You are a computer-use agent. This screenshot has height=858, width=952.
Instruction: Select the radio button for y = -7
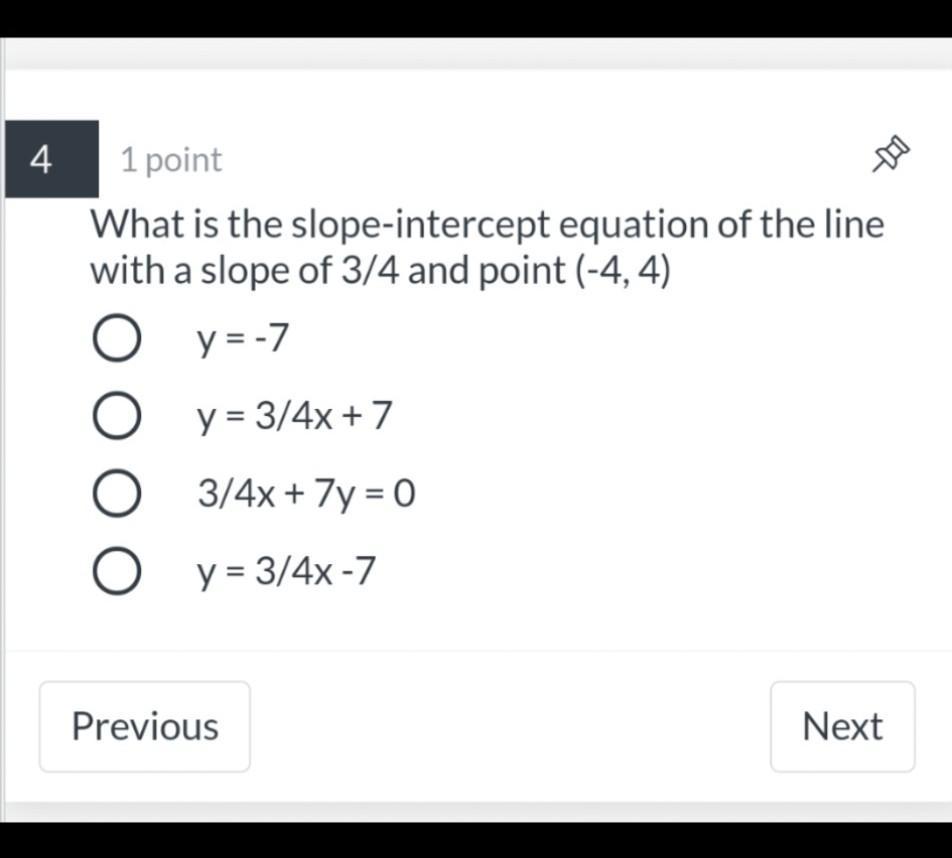point(117,338)
